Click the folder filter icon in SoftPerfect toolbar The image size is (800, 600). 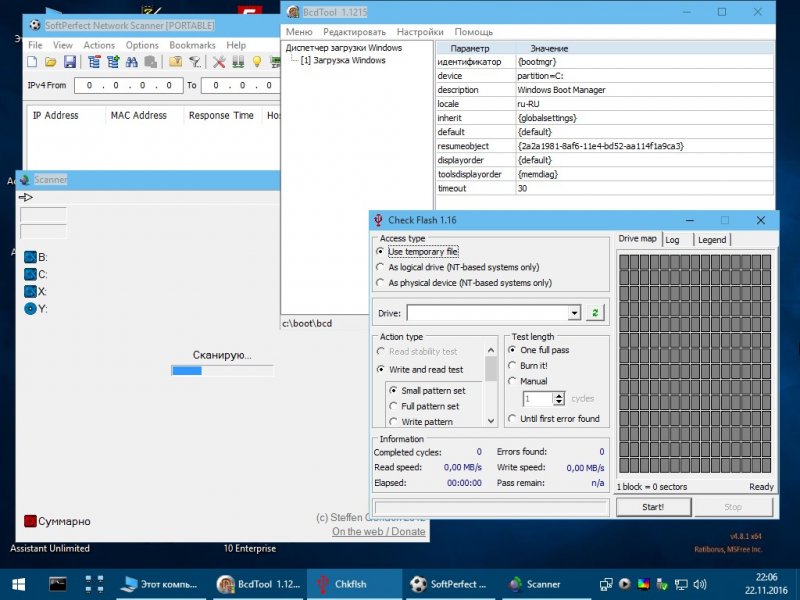pyautogui.click(x=176, y=62)
